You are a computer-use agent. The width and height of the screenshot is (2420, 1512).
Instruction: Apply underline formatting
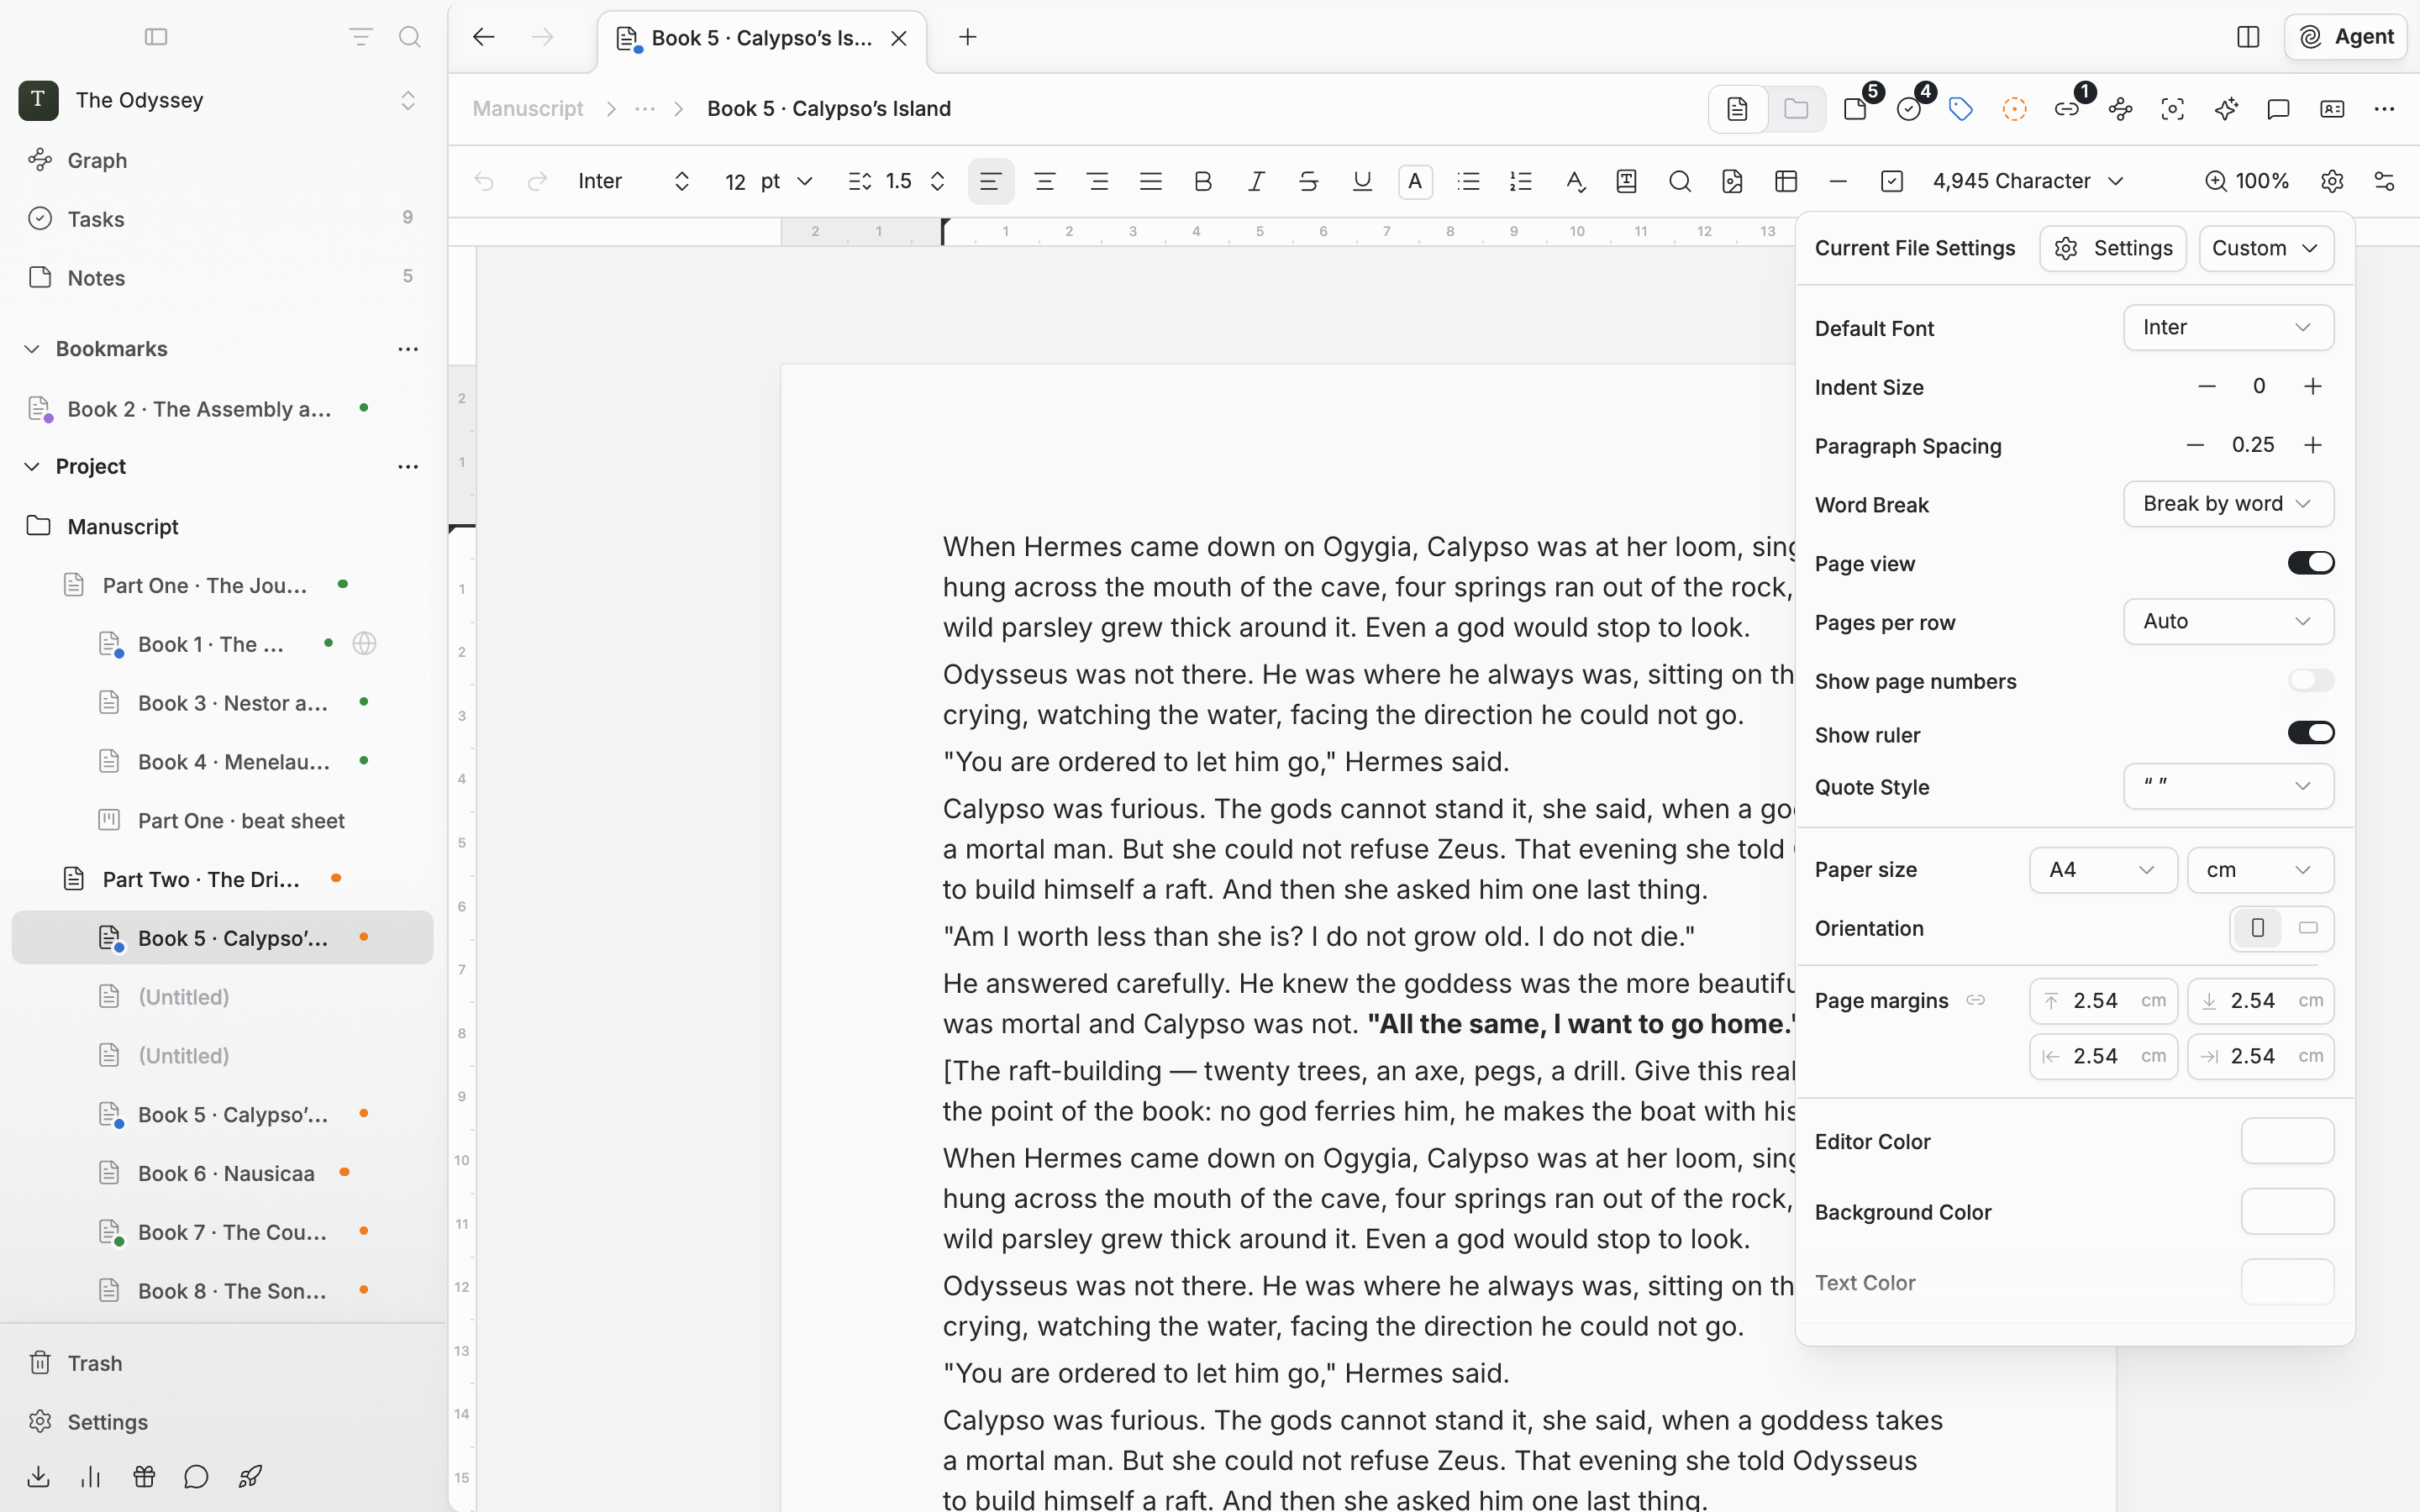point(1362,181)
